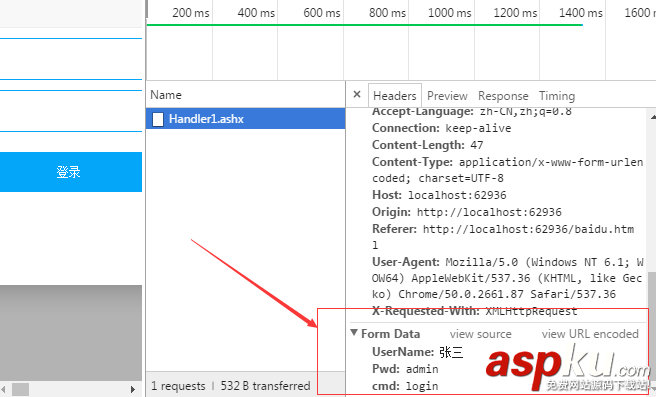Click the 800 ms timeline marker

(x=387, y=13)
